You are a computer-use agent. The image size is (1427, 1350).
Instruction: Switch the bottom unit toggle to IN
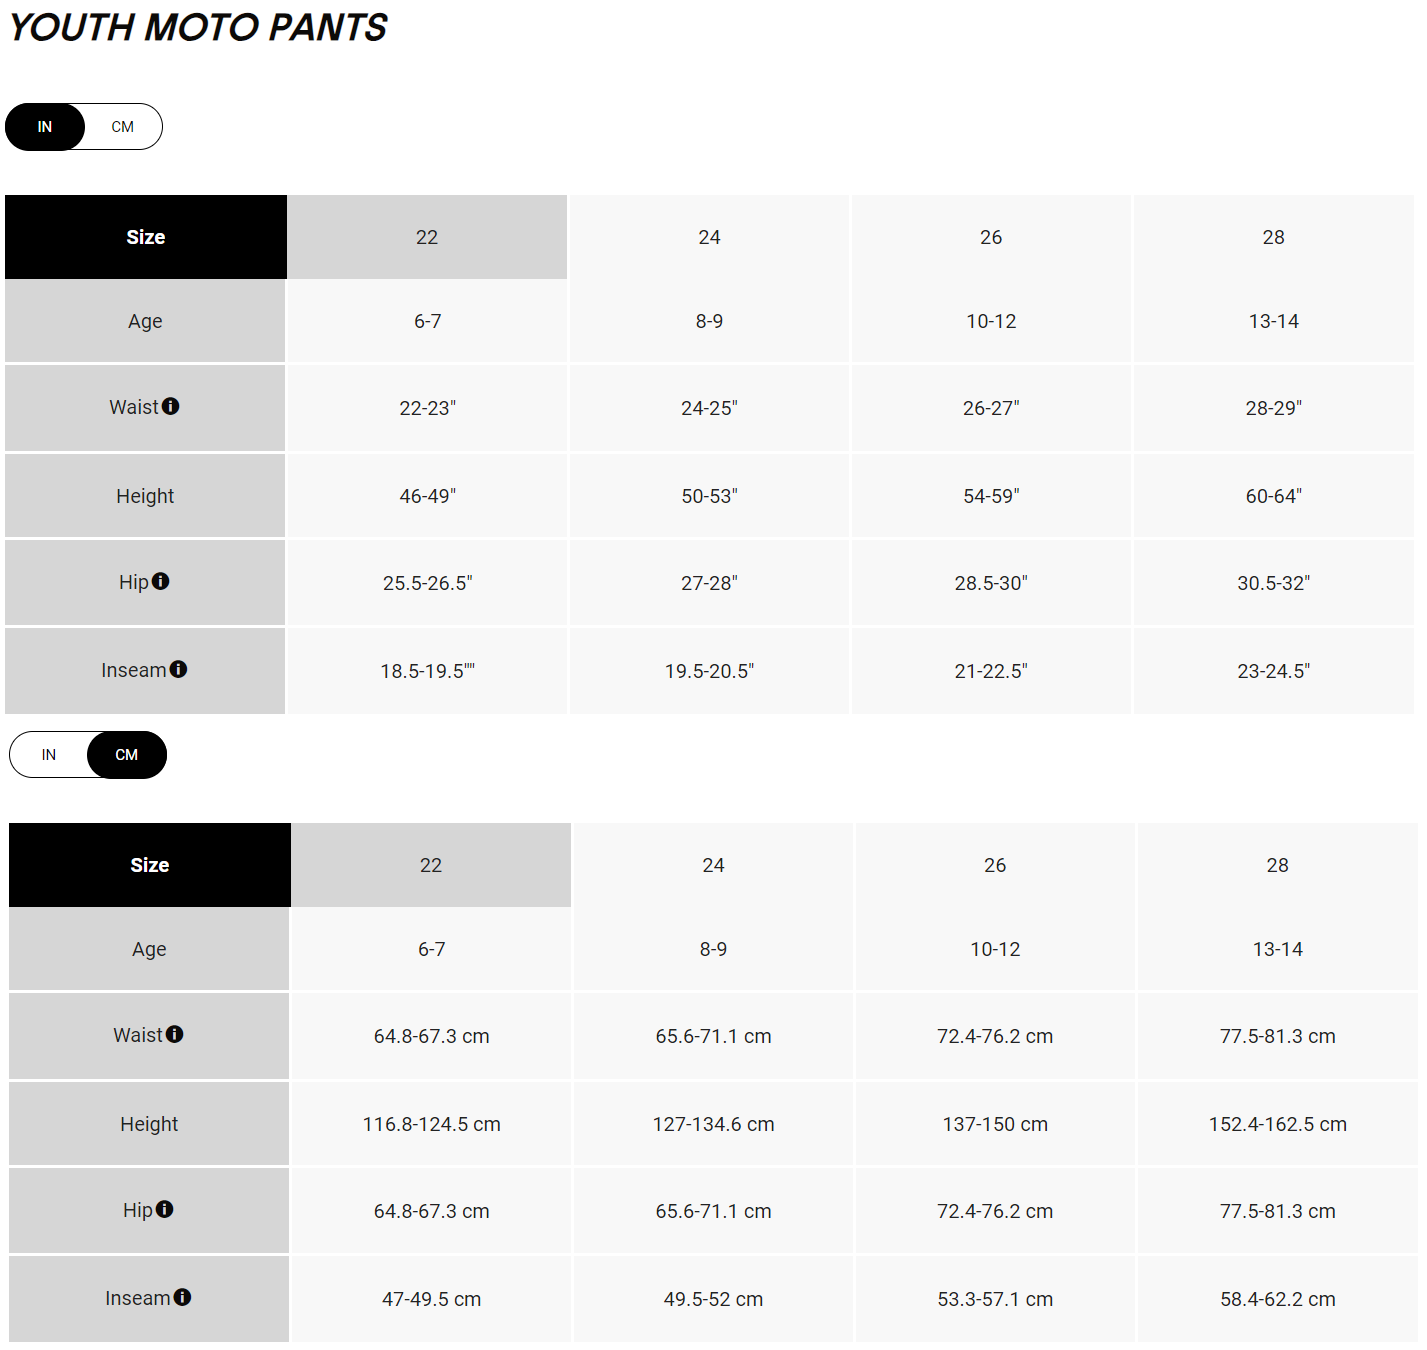pos(48,754)
